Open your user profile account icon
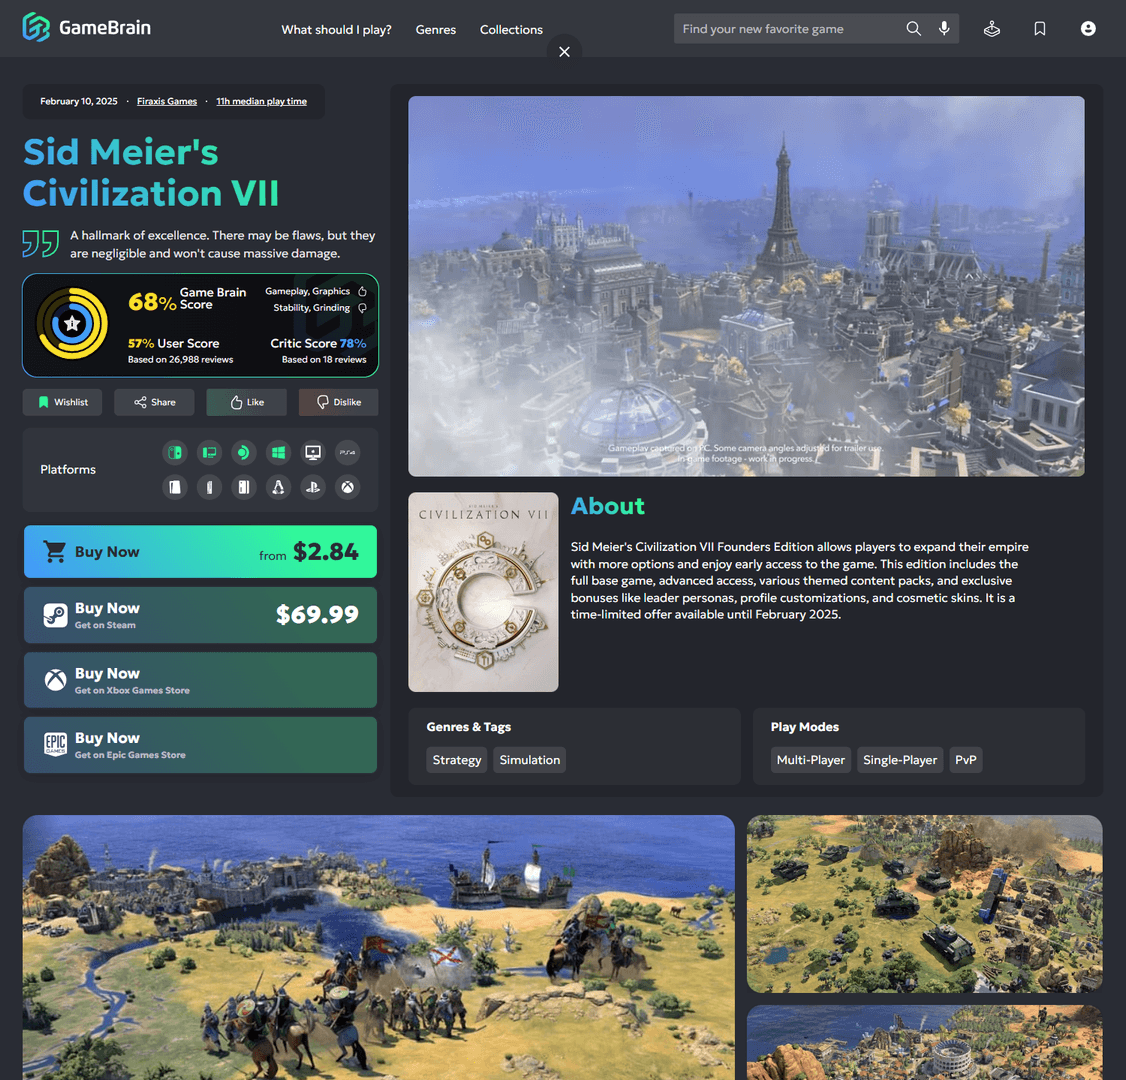This screenshot has width=1126, height=1080. (x=1088, y=29)
